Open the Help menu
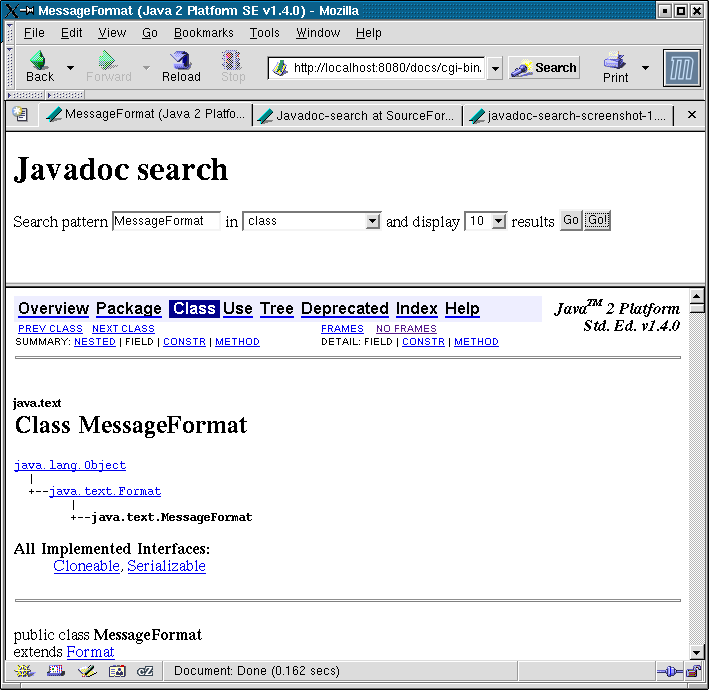This screenshot has width=709, height=690. coord(369,33)
